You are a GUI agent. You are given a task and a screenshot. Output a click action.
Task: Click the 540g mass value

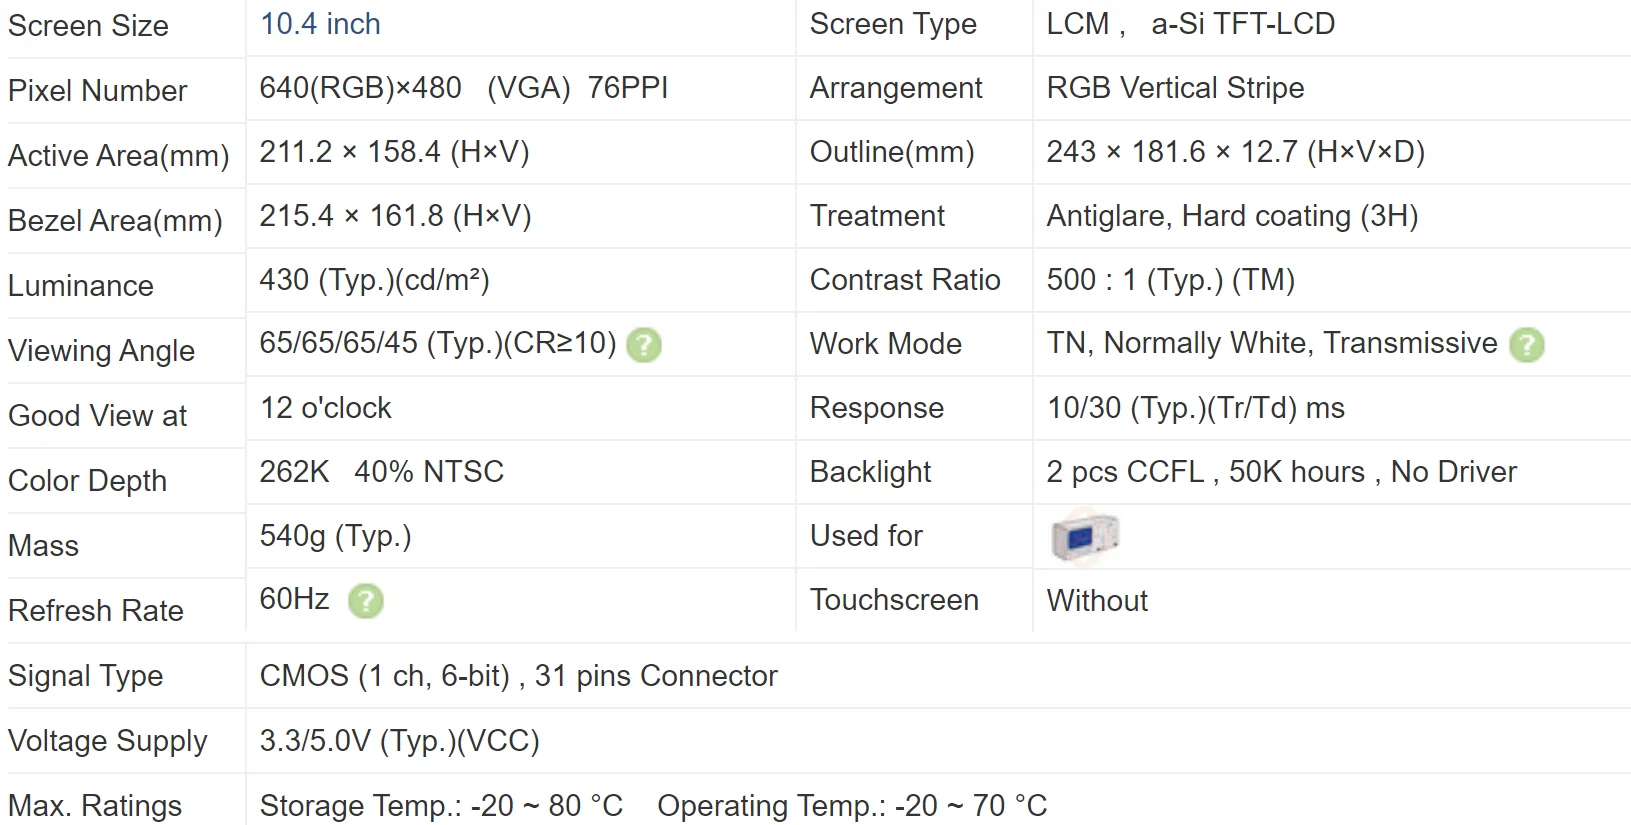click(335, 536)
